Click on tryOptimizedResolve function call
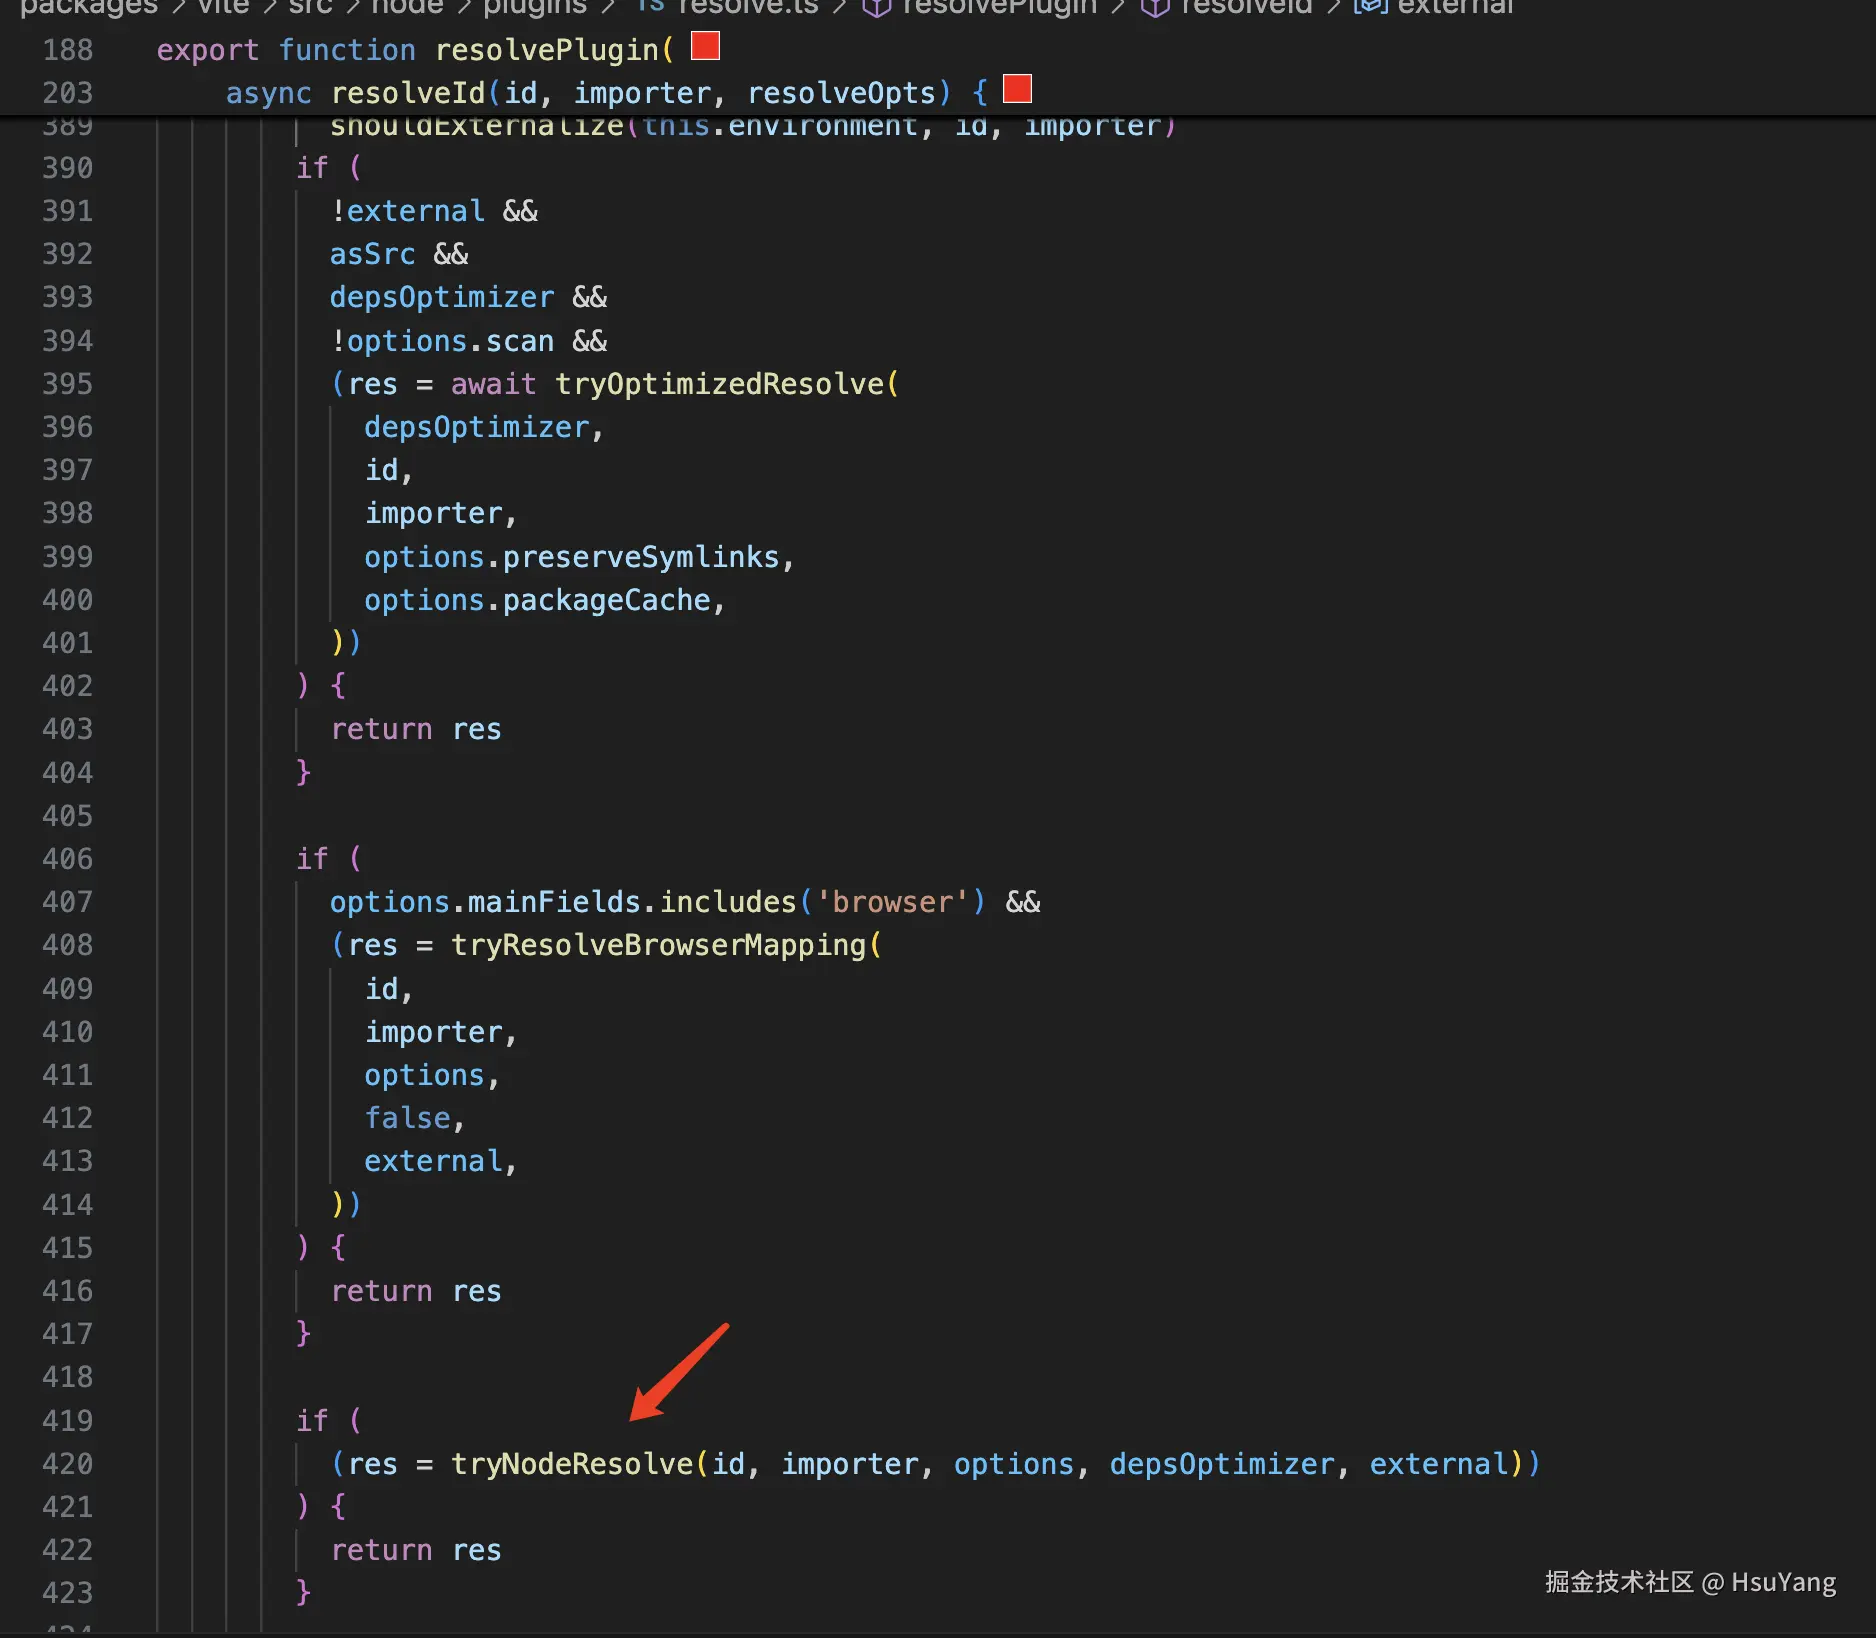This screenshot has height=1638, width=1876. [x=720, y=384]
